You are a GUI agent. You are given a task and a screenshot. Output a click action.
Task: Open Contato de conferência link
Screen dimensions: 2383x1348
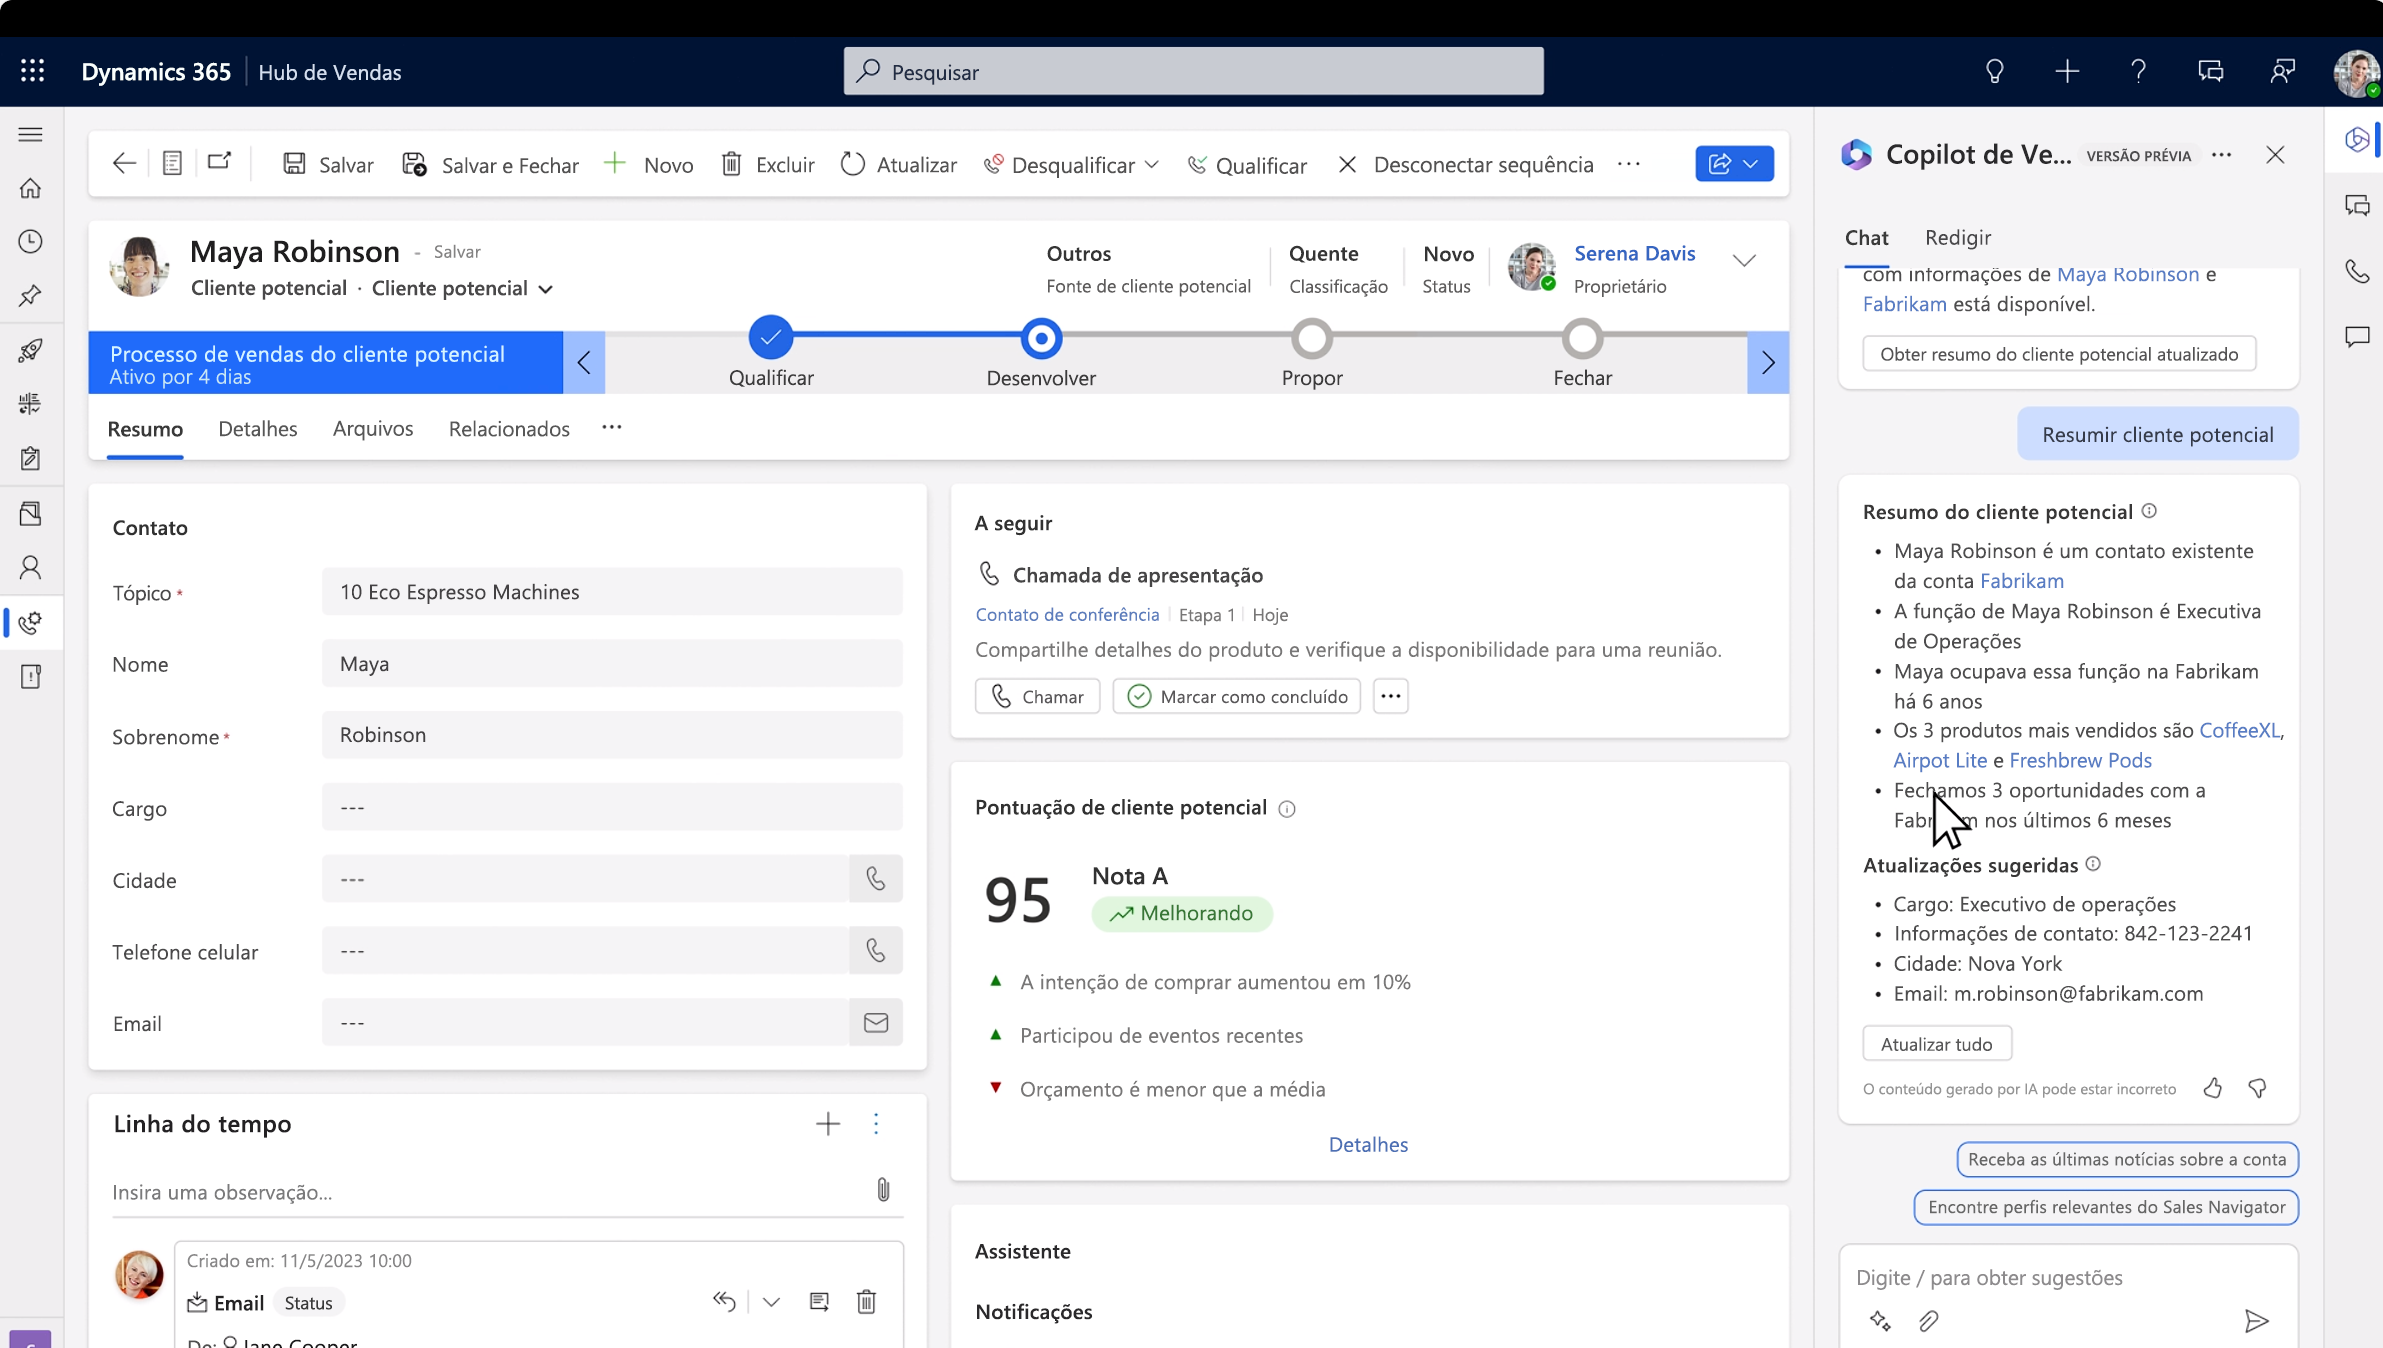tap(1067, 614)
